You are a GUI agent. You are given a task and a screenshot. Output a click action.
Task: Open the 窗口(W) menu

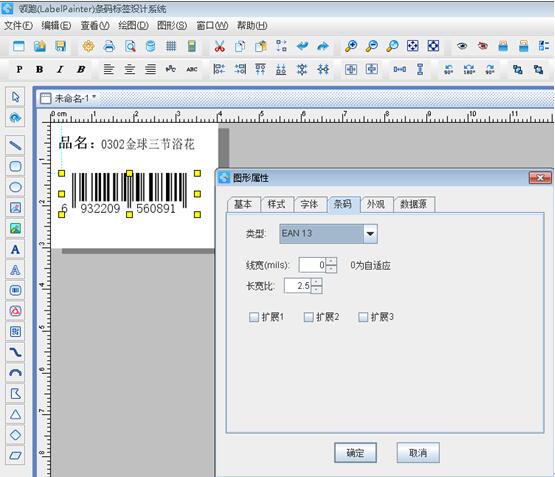(x=212, y=25)
